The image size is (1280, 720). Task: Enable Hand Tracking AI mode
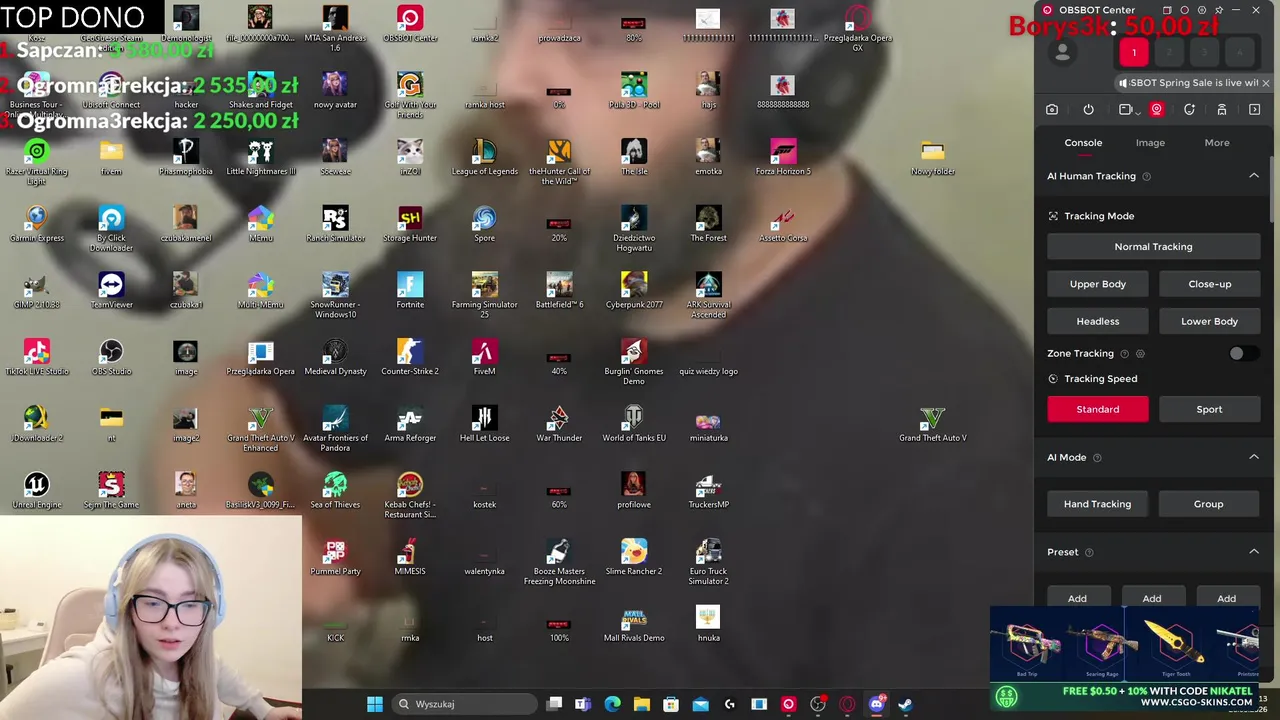click(x=1097, y=504)
